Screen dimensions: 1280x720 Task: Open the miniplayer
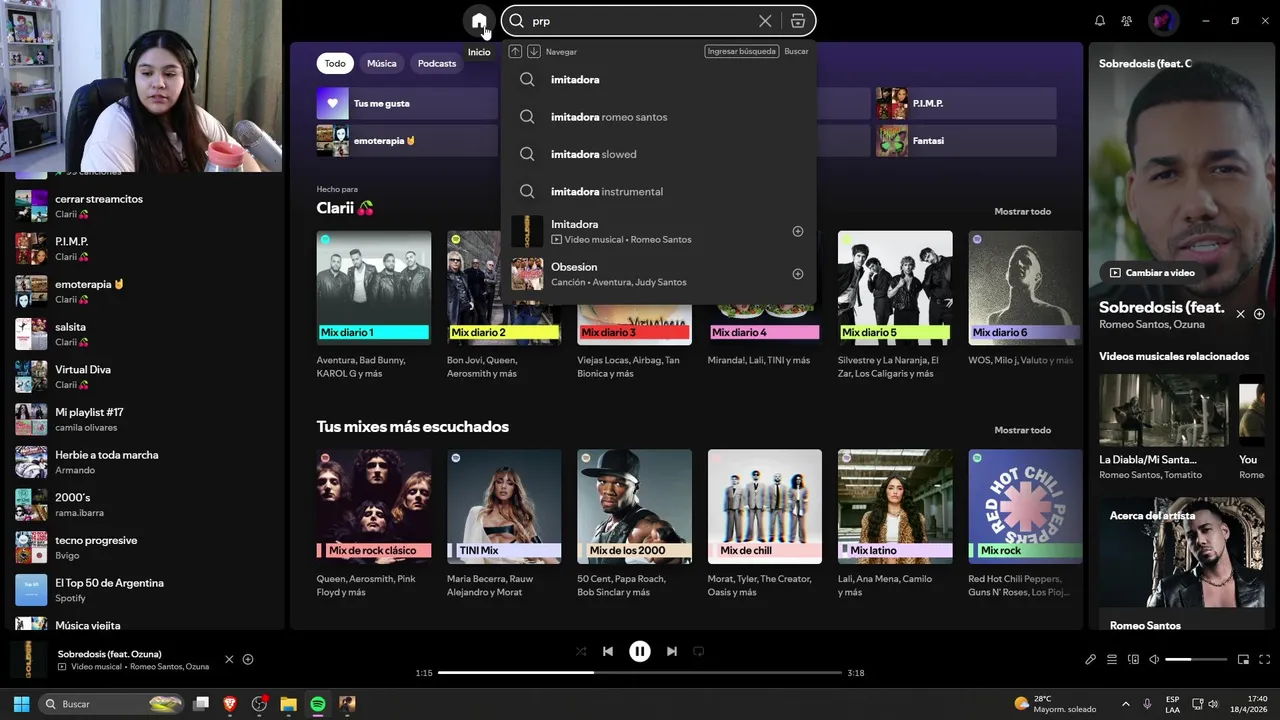click(x=1244, y=660)
